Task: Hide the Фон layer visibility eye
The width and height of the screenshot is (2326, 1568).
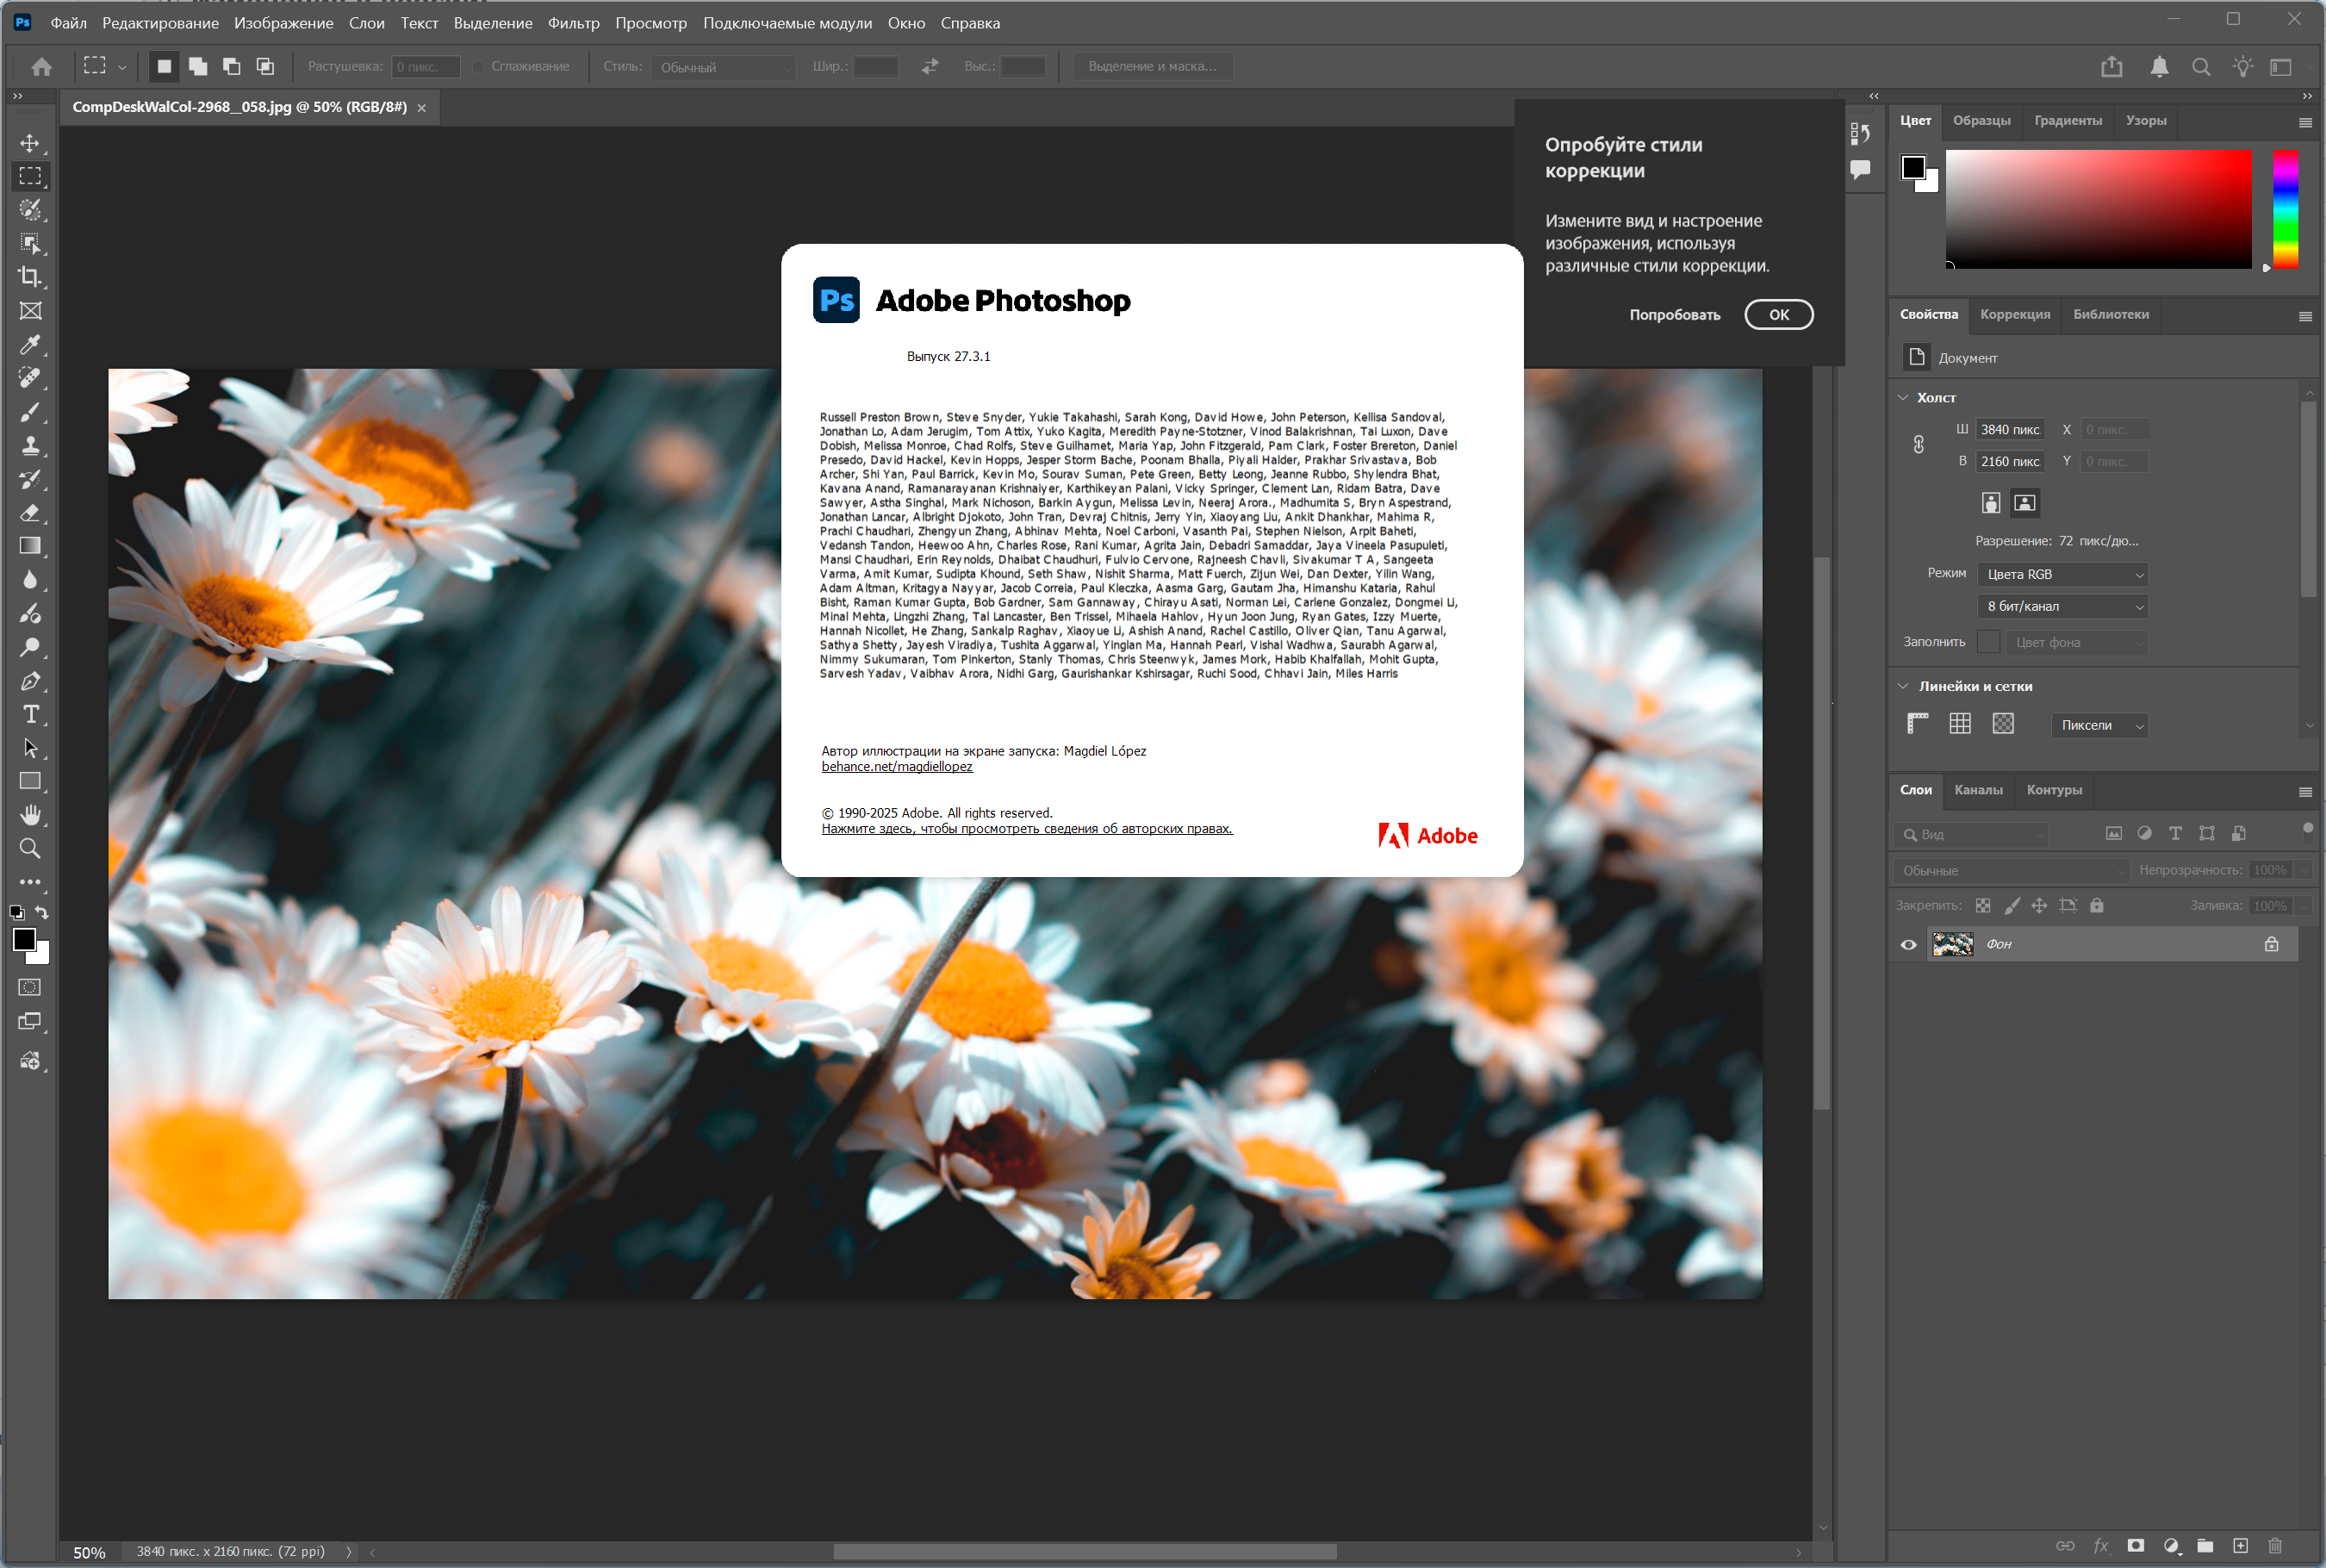Action: 1908,944
